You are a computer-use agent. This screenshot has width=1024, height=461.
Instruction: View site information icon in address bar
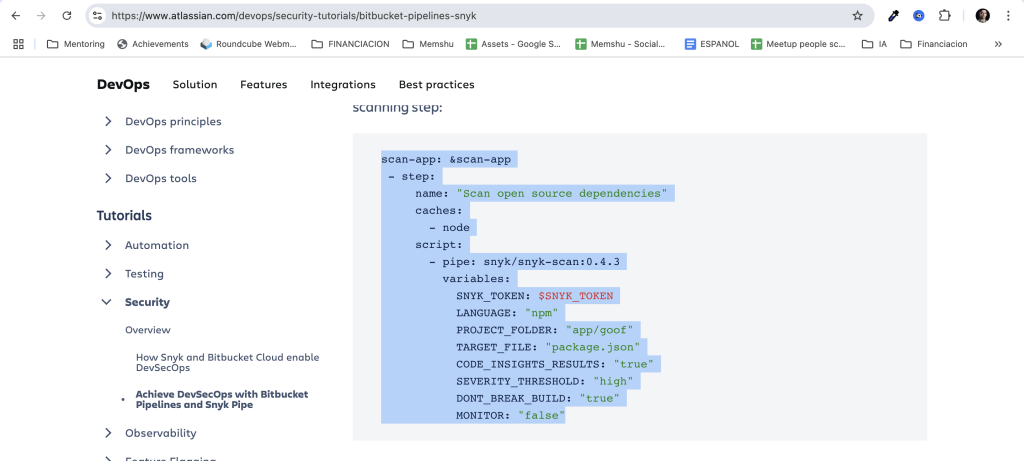(x=97, y=16)
